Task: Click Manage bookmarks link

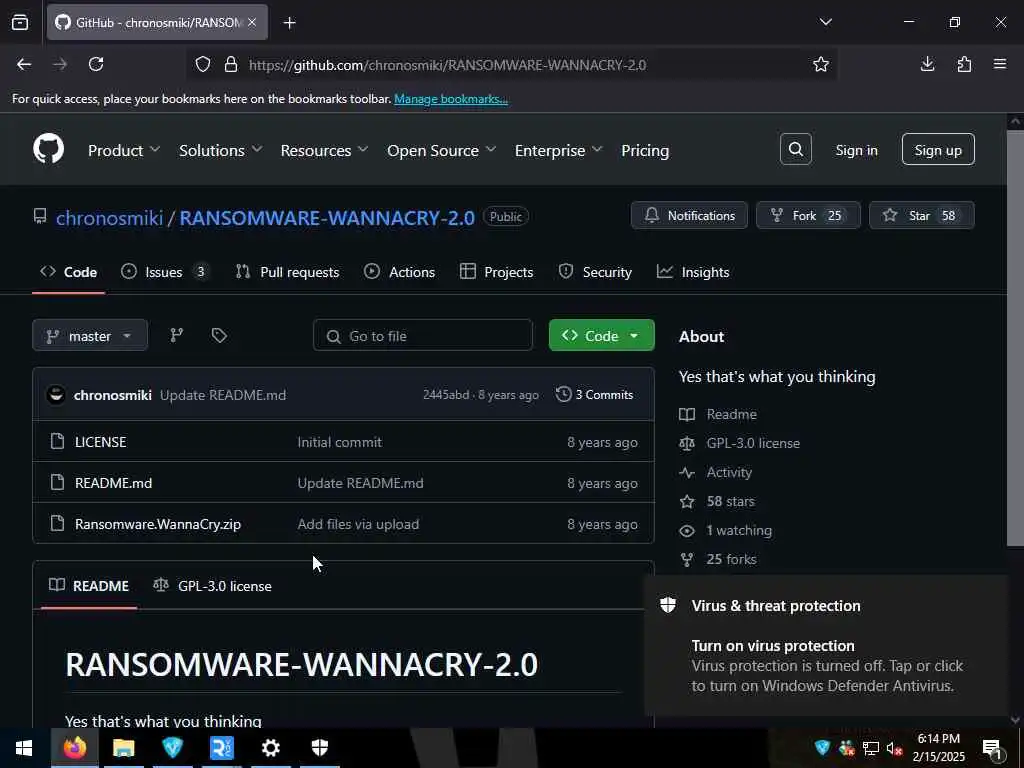Action: [451, 99]
